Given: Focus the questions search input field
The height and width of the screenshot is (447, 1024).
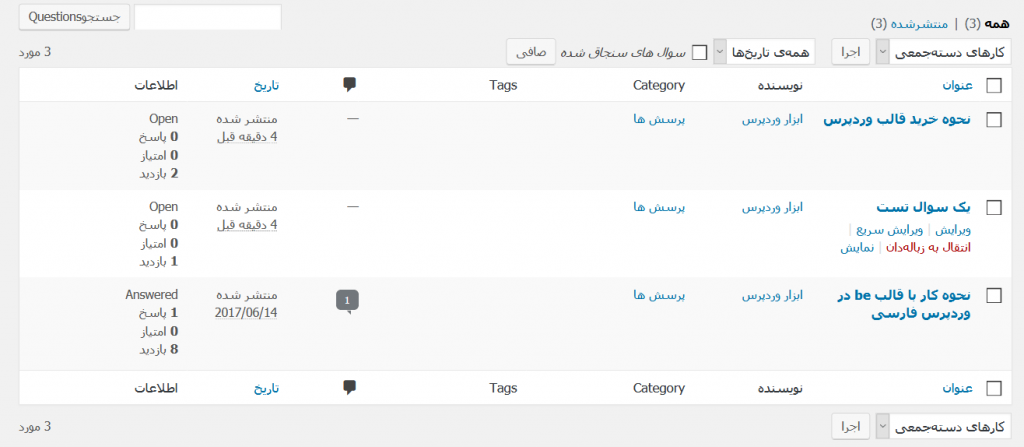Looking at the screenshot, I should click(x=208, y=17).
